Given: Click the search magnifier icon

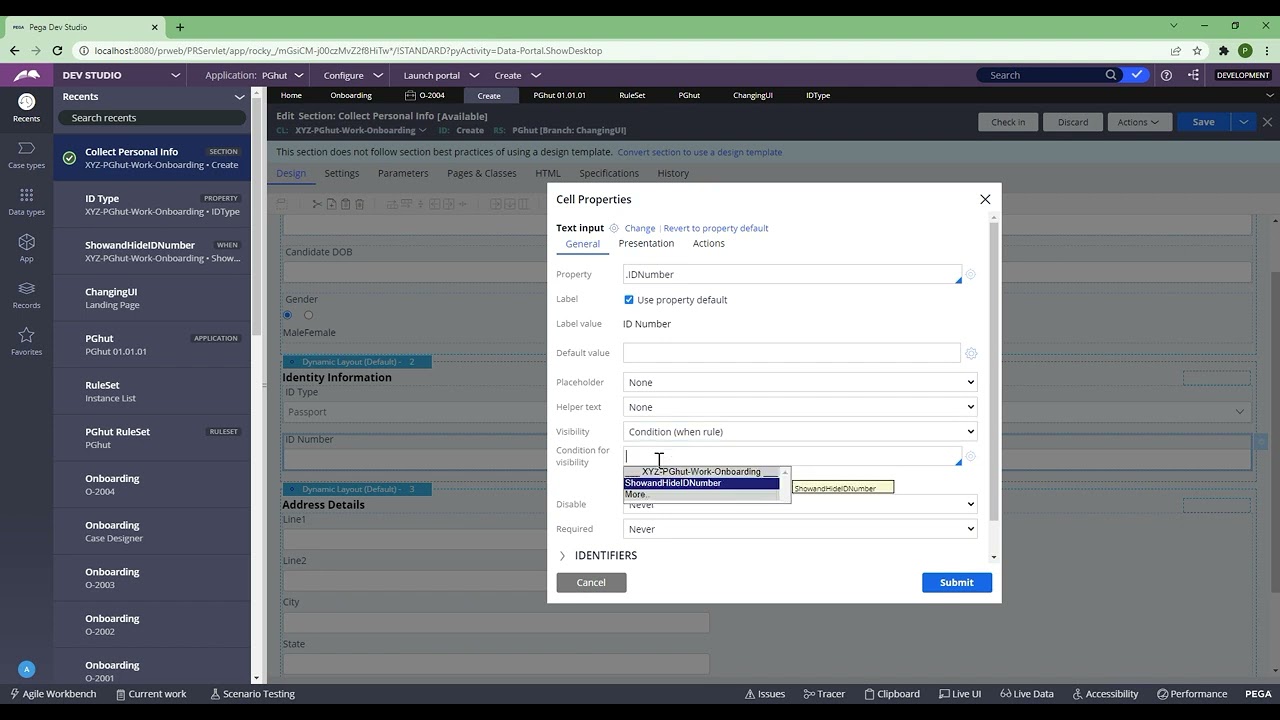Looking at the screenshot, I should [1110, 75].
